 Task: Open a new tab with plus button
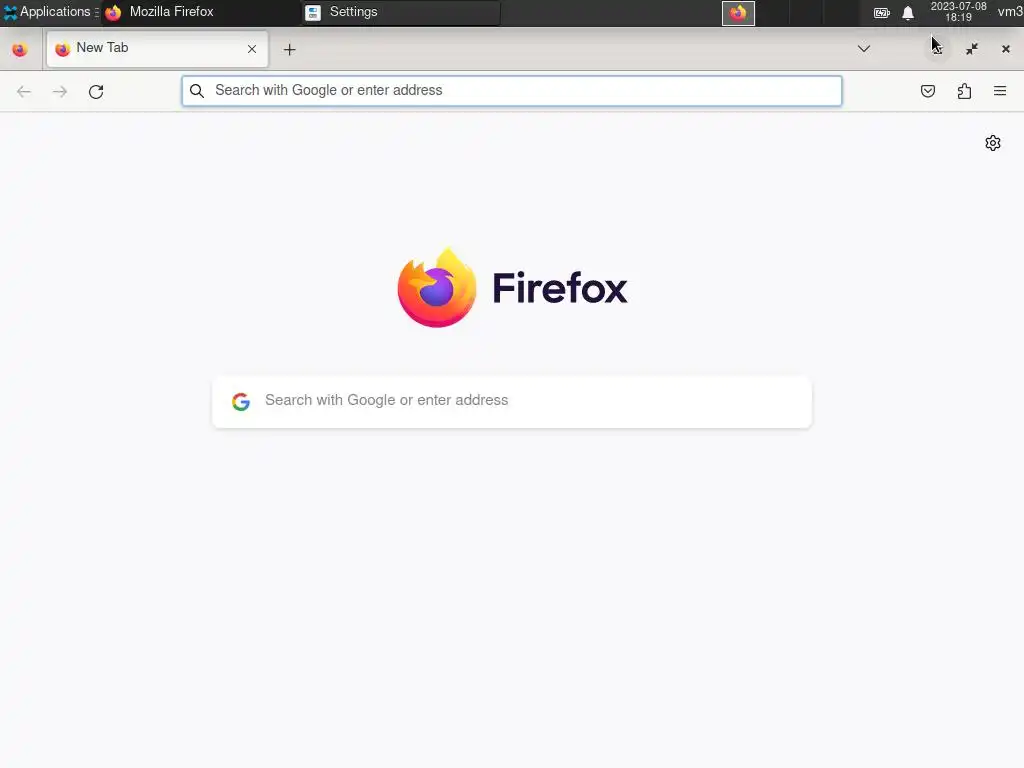pyautogui.click(x=289, y=50)
